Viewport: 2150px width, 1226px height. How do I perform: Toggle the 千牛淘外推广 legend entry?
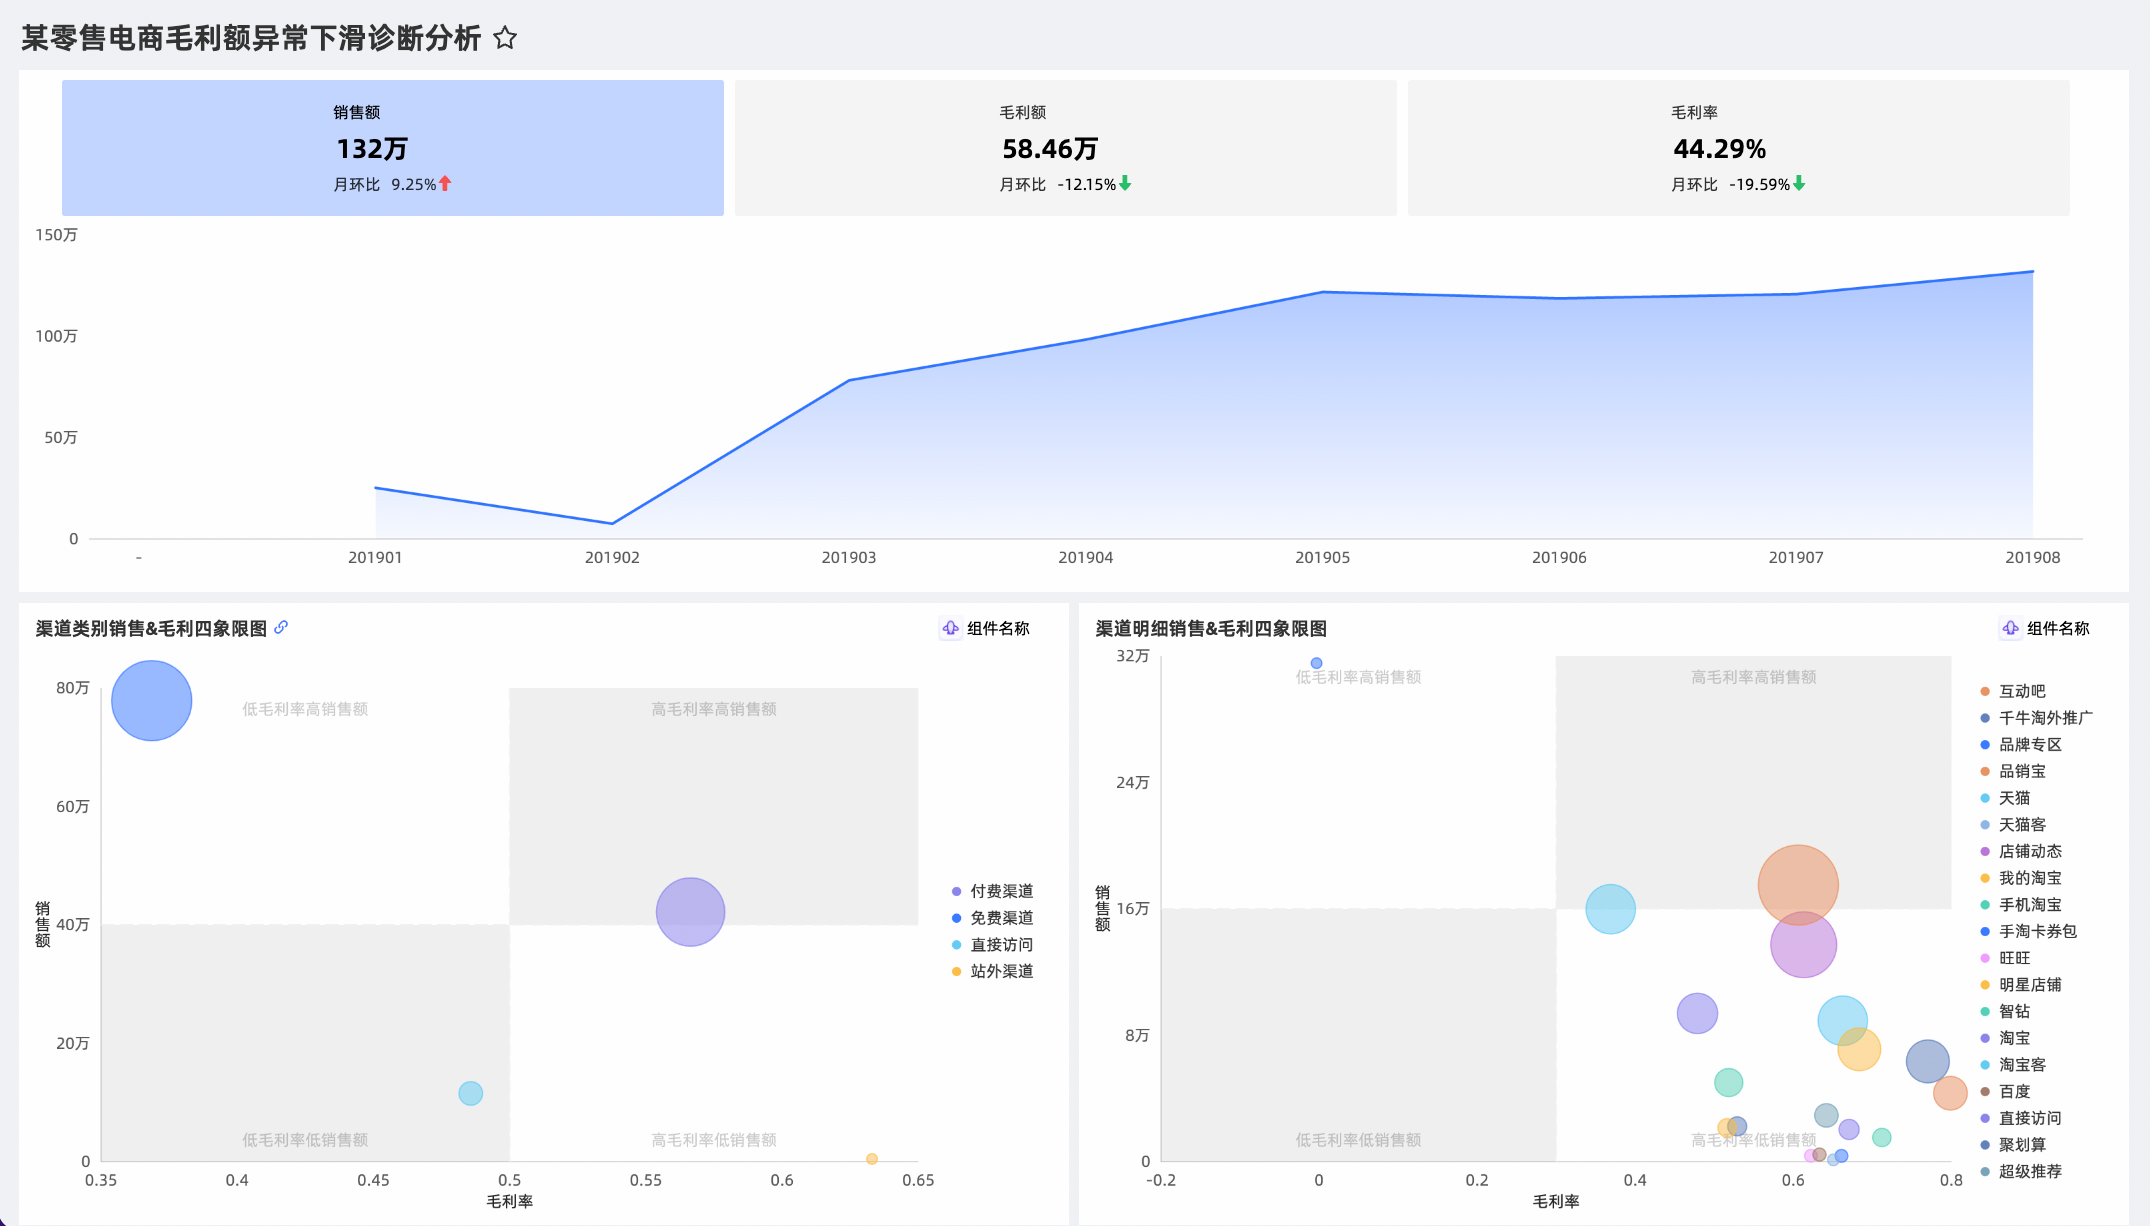coord(2037,718)
